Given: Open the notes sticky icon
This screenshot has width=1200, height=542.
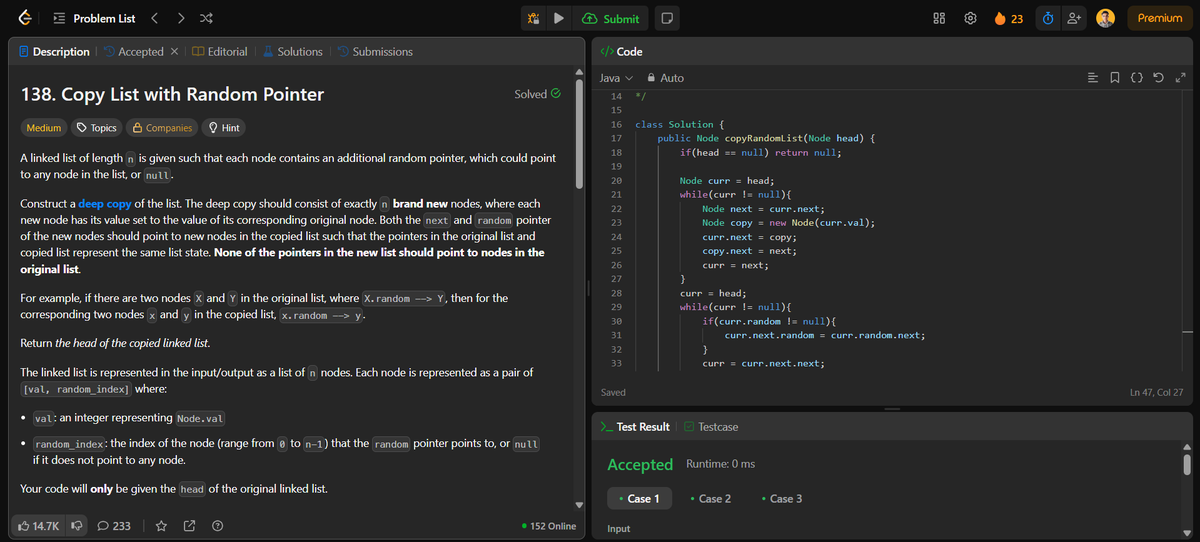Looking at the screenshot, I should click(667, 18).
